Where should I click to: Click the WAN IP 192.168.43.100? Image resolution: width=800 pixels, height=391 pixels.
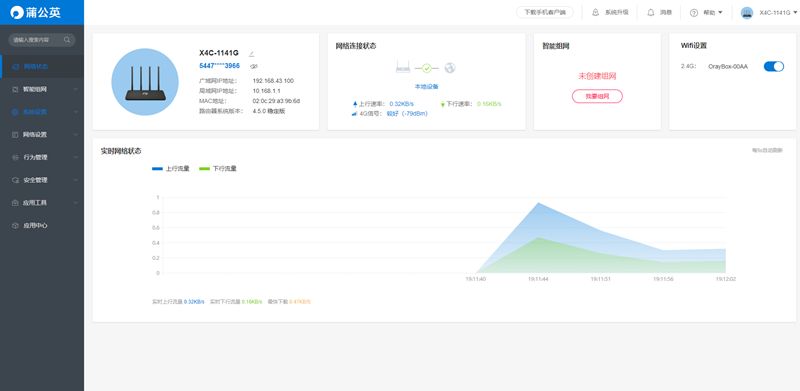273,81
